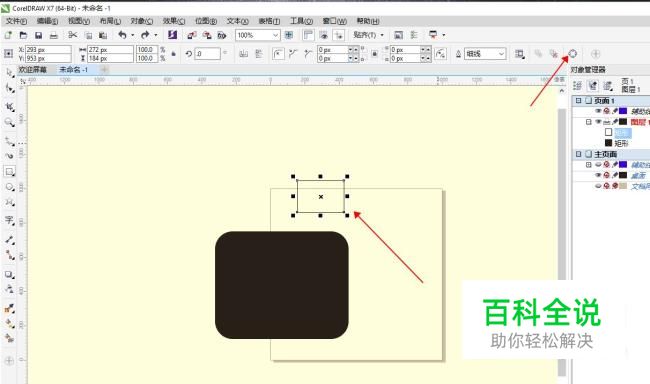
Task: Create a new document via toolbar icon
Action: (8, 35)
